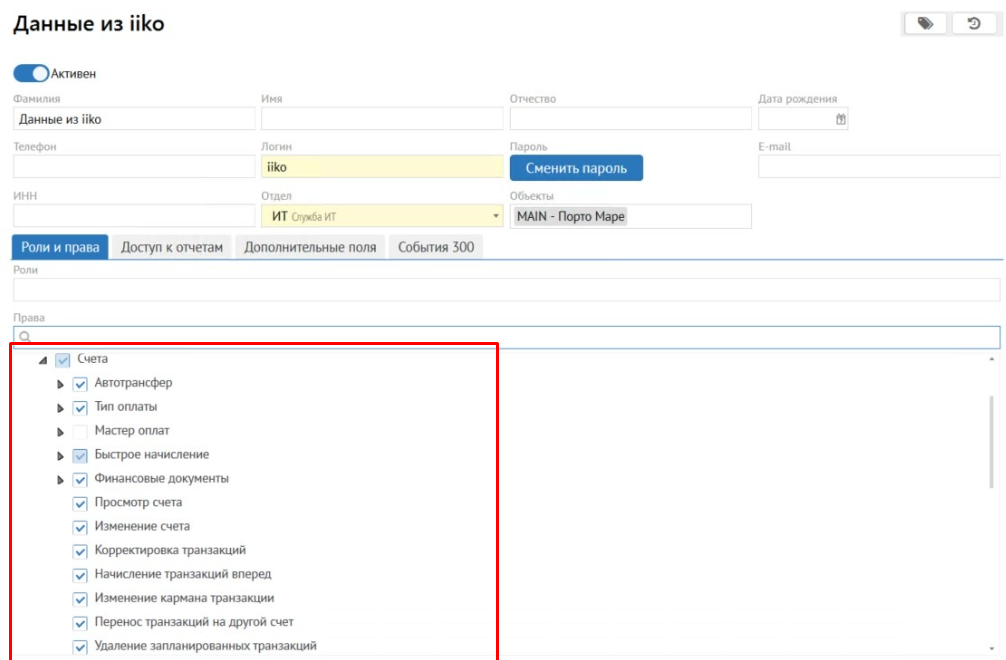Open the history icon button

tap(974, 24)
